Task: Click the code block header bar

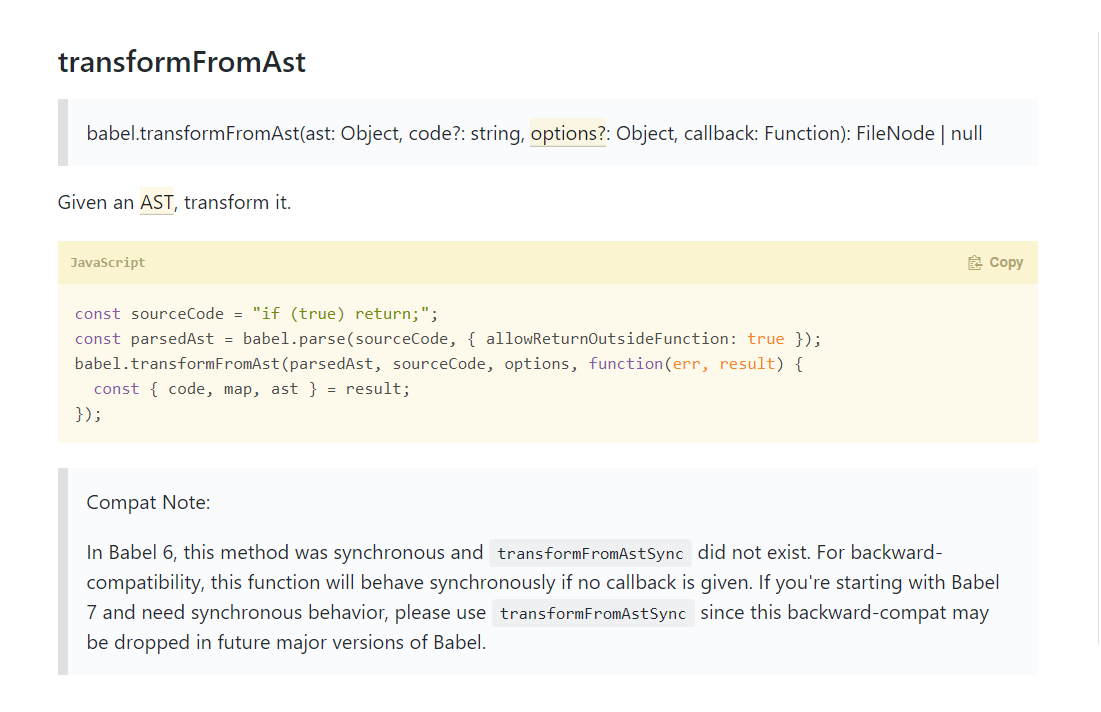Action: [548, 263]
